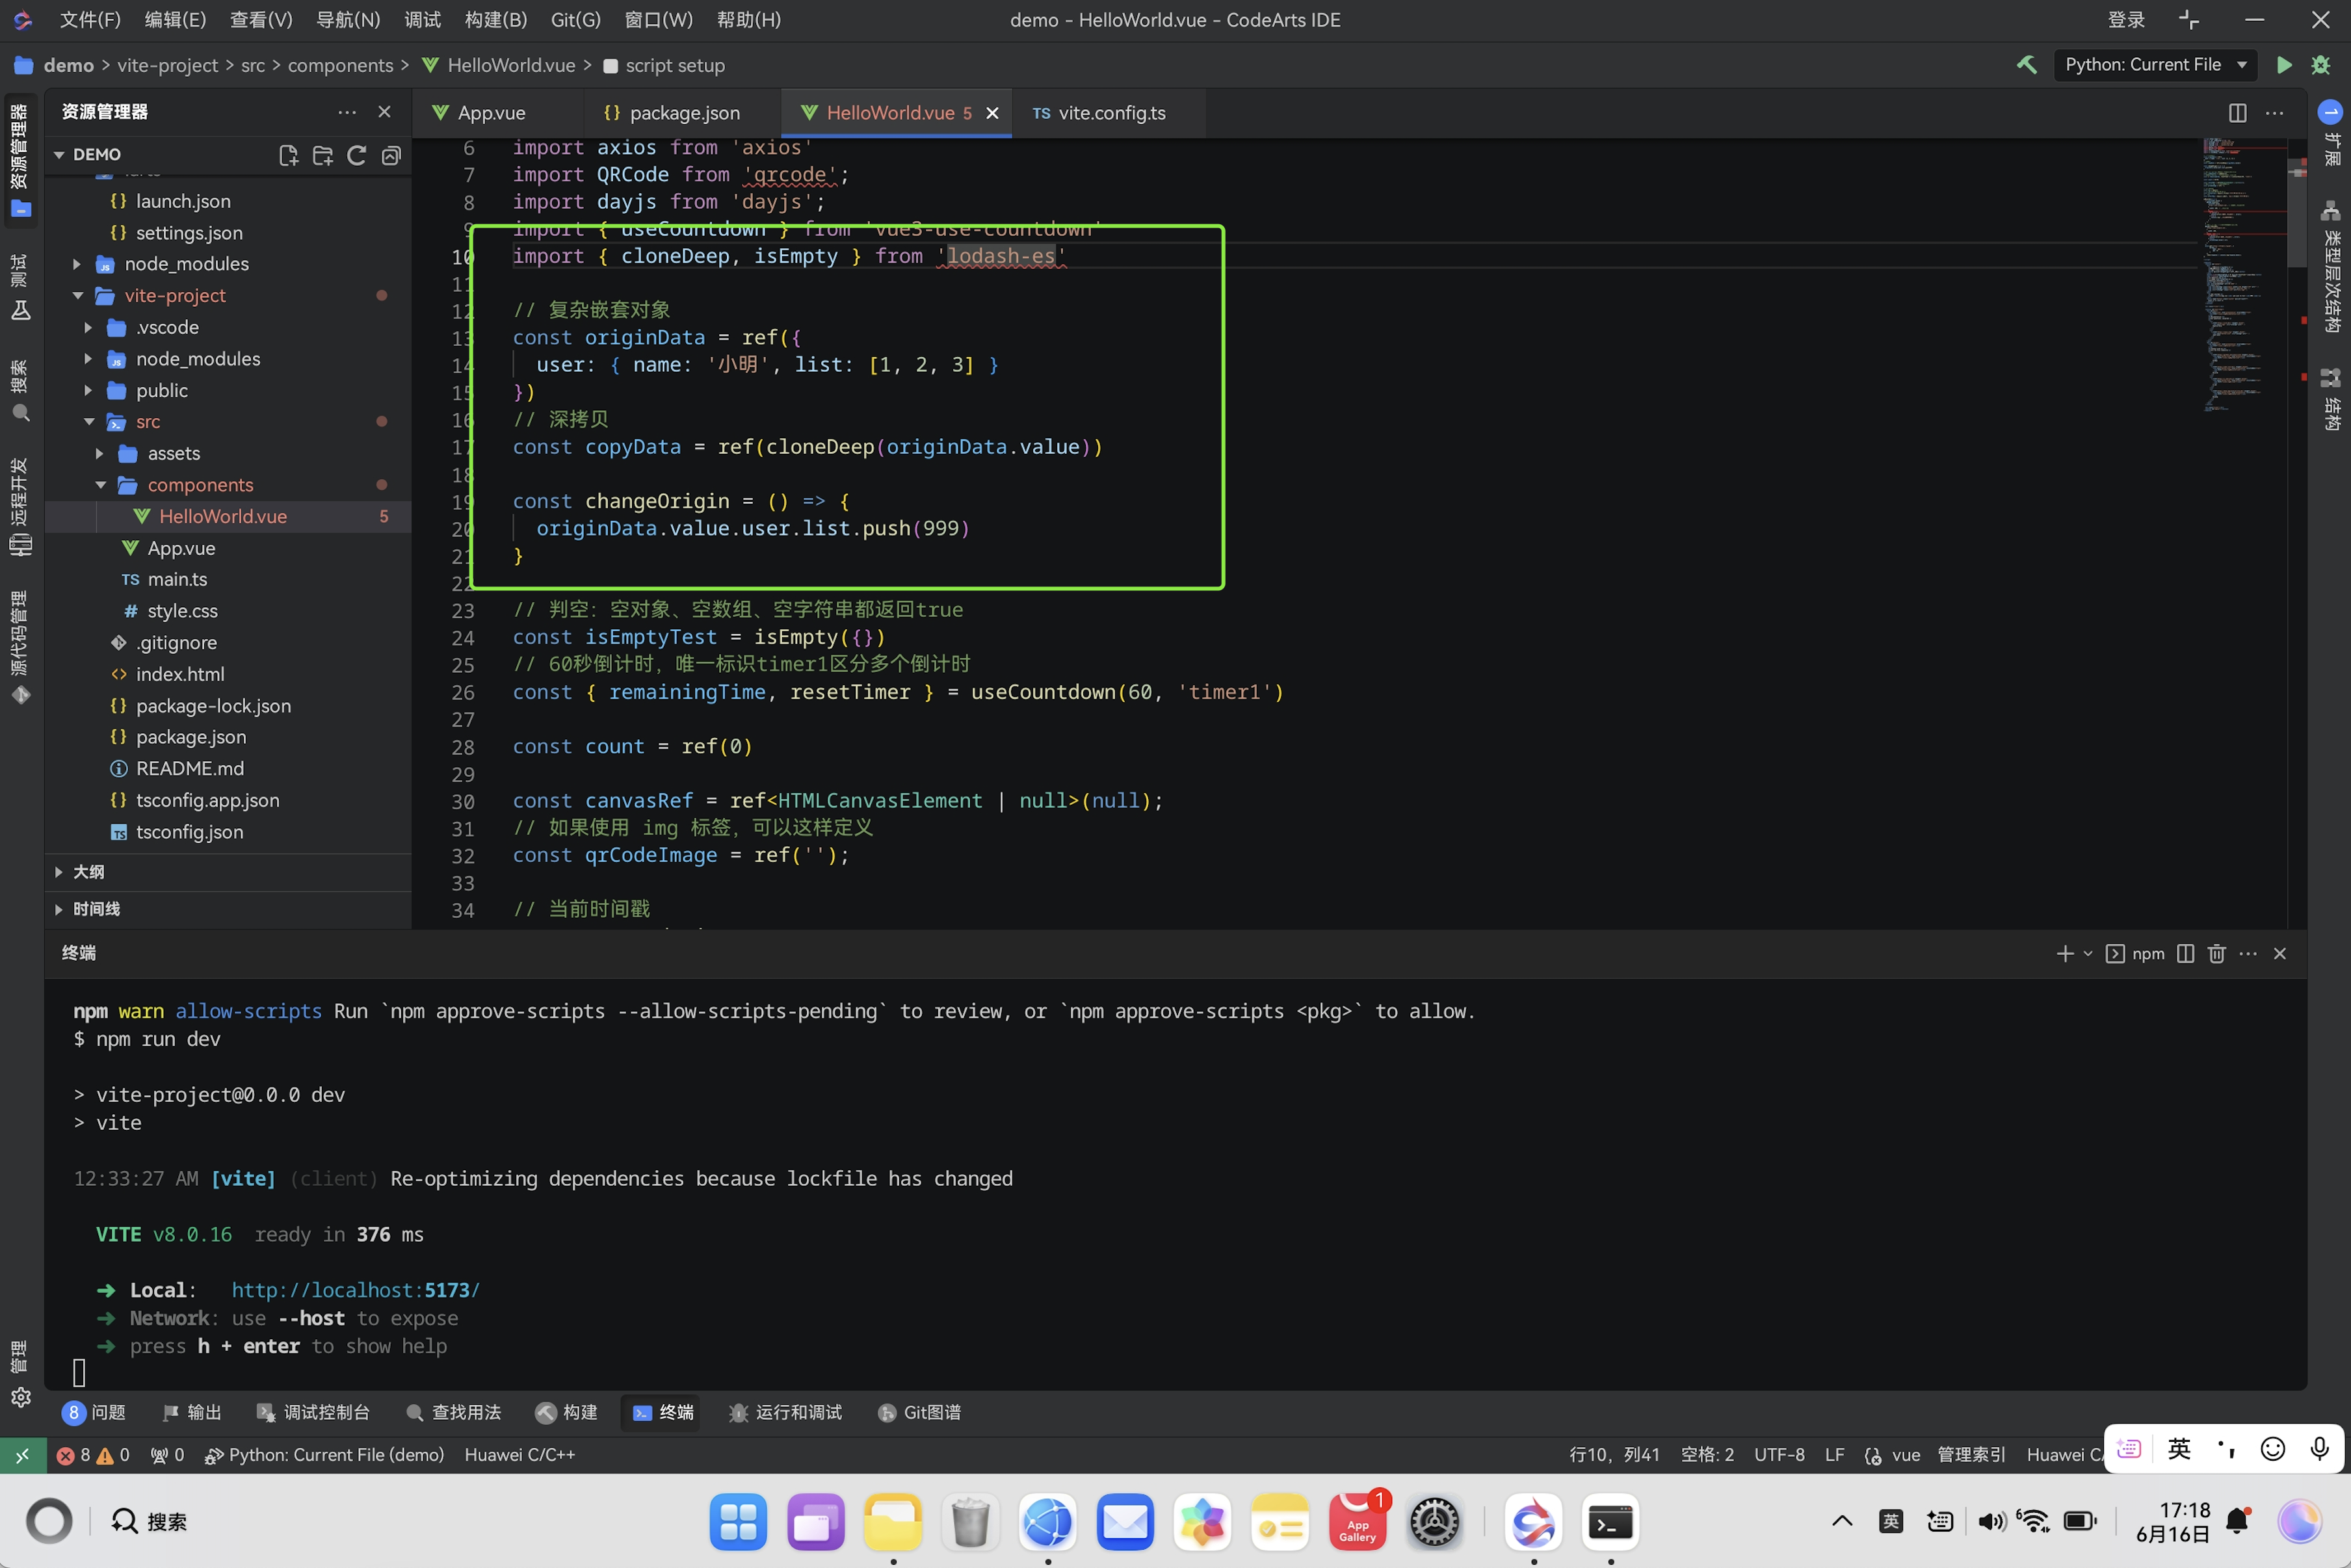The height and width of the screenshot is (1568, 2351).
Task: Refresh the explorer file tree
Action: (x=356, y=155)
